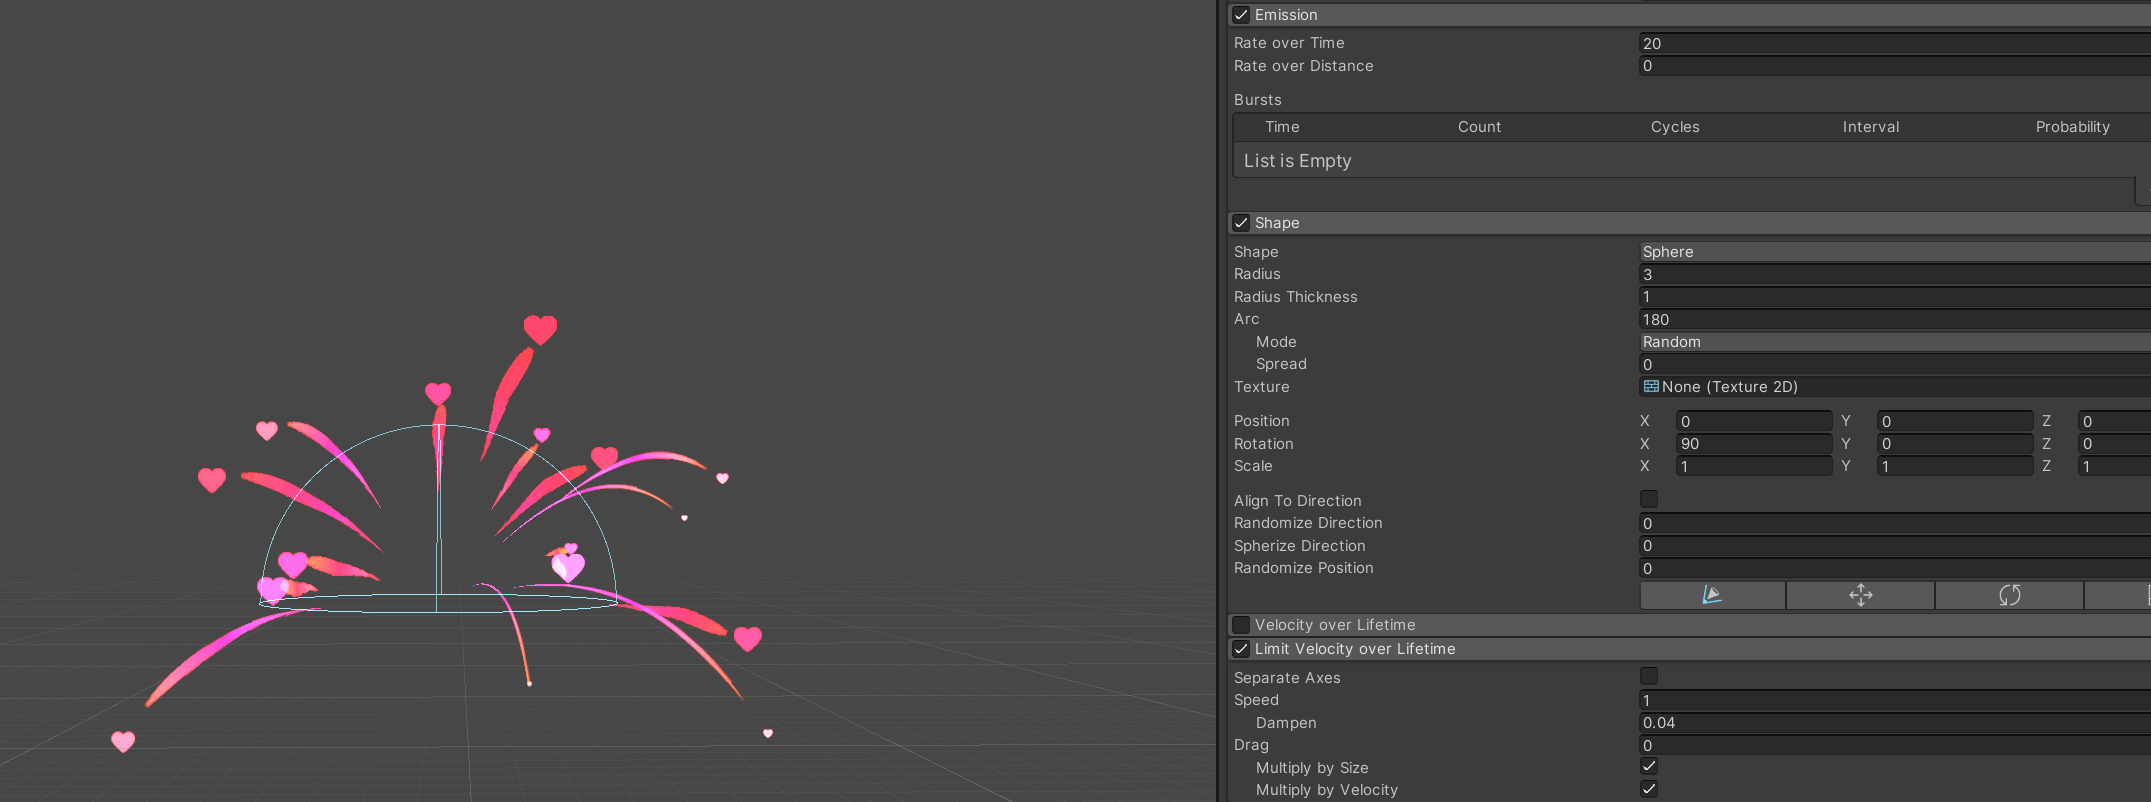Activate the shape gizmo editing tool
Screen dimensions: 2151x802
pos(1712,596)
